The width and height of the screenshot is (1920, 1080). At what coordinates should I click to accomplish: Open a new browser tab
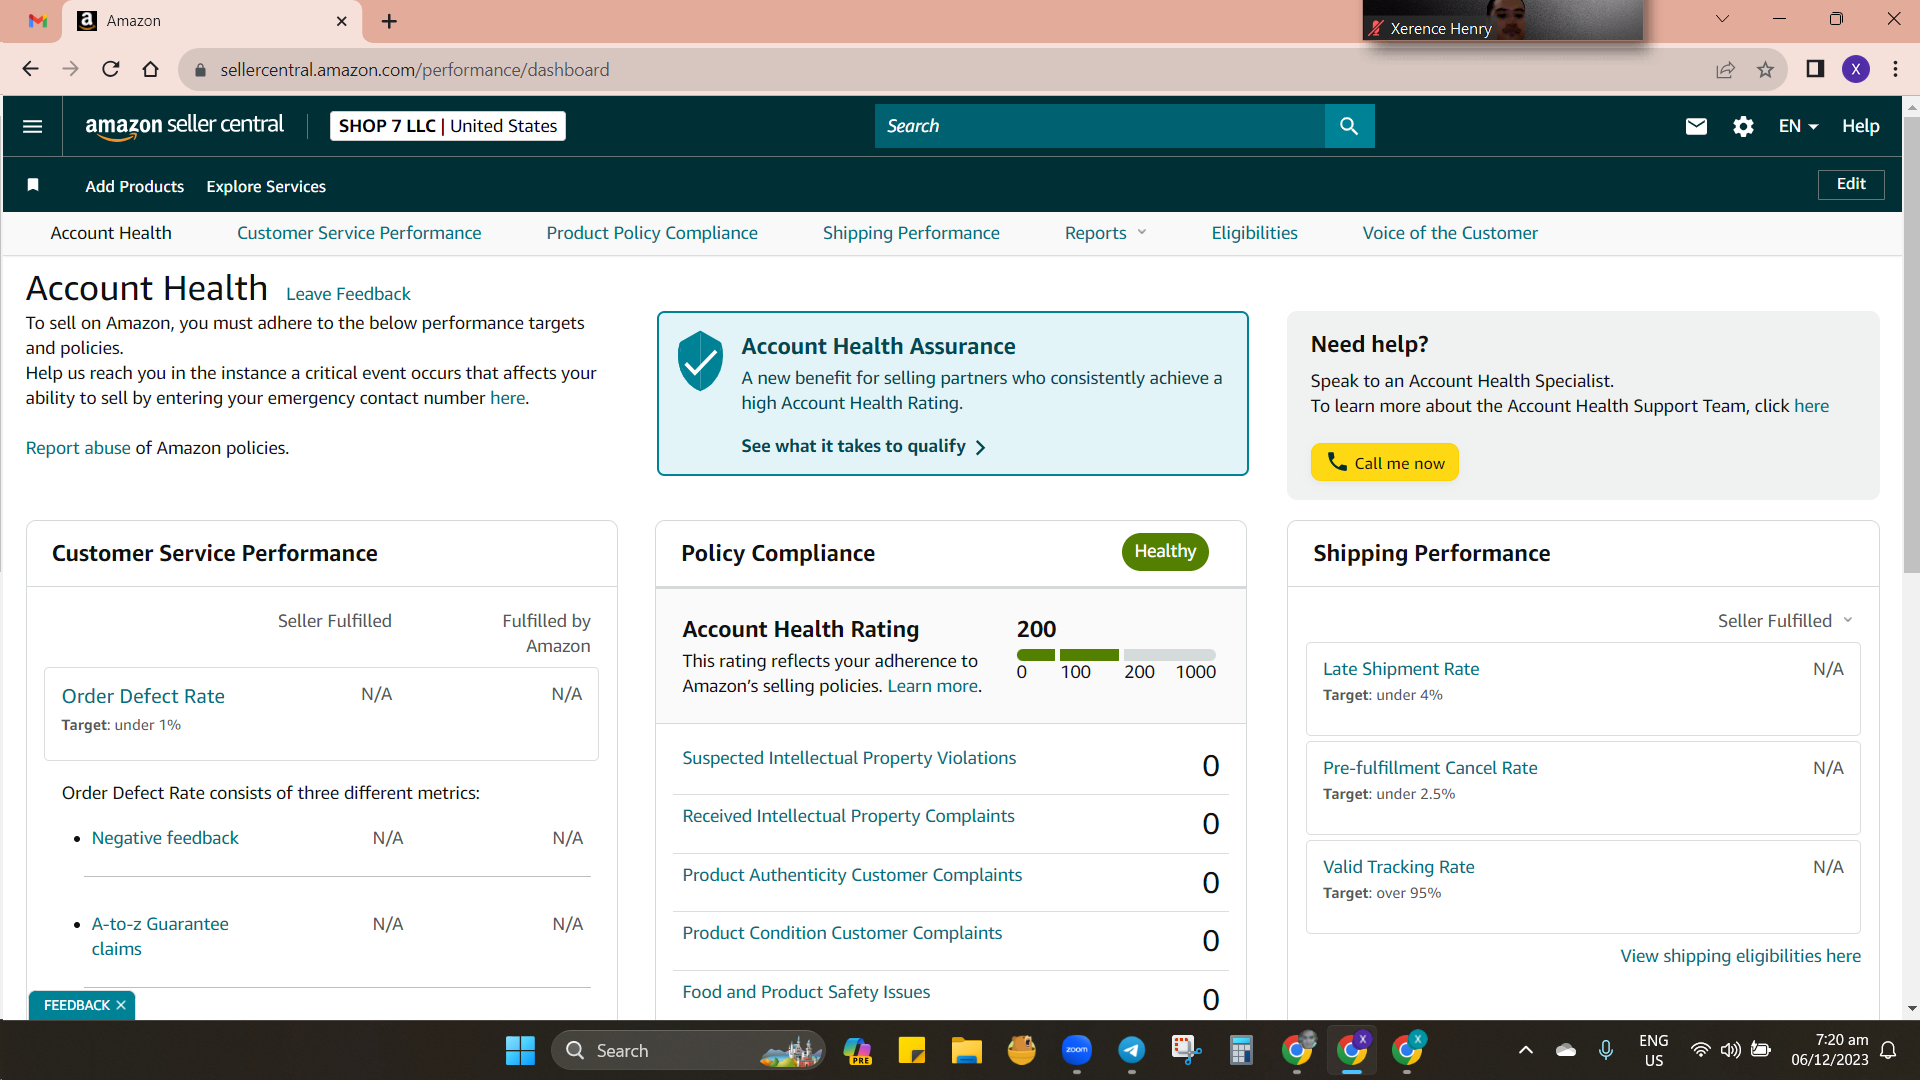(389, 21)
